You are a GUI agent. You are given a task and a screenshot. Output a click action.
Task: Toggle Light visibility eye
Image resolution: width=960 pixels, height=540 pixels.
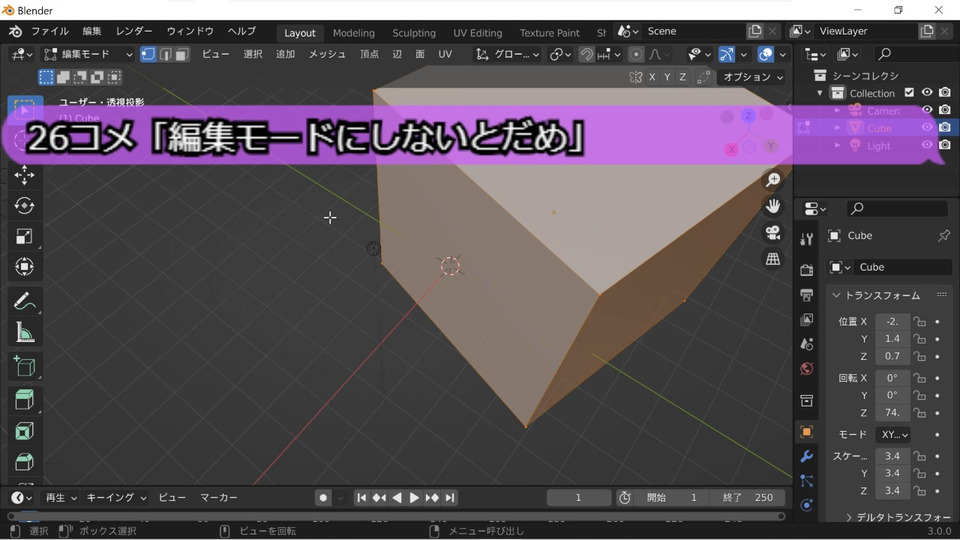(927, 145)
